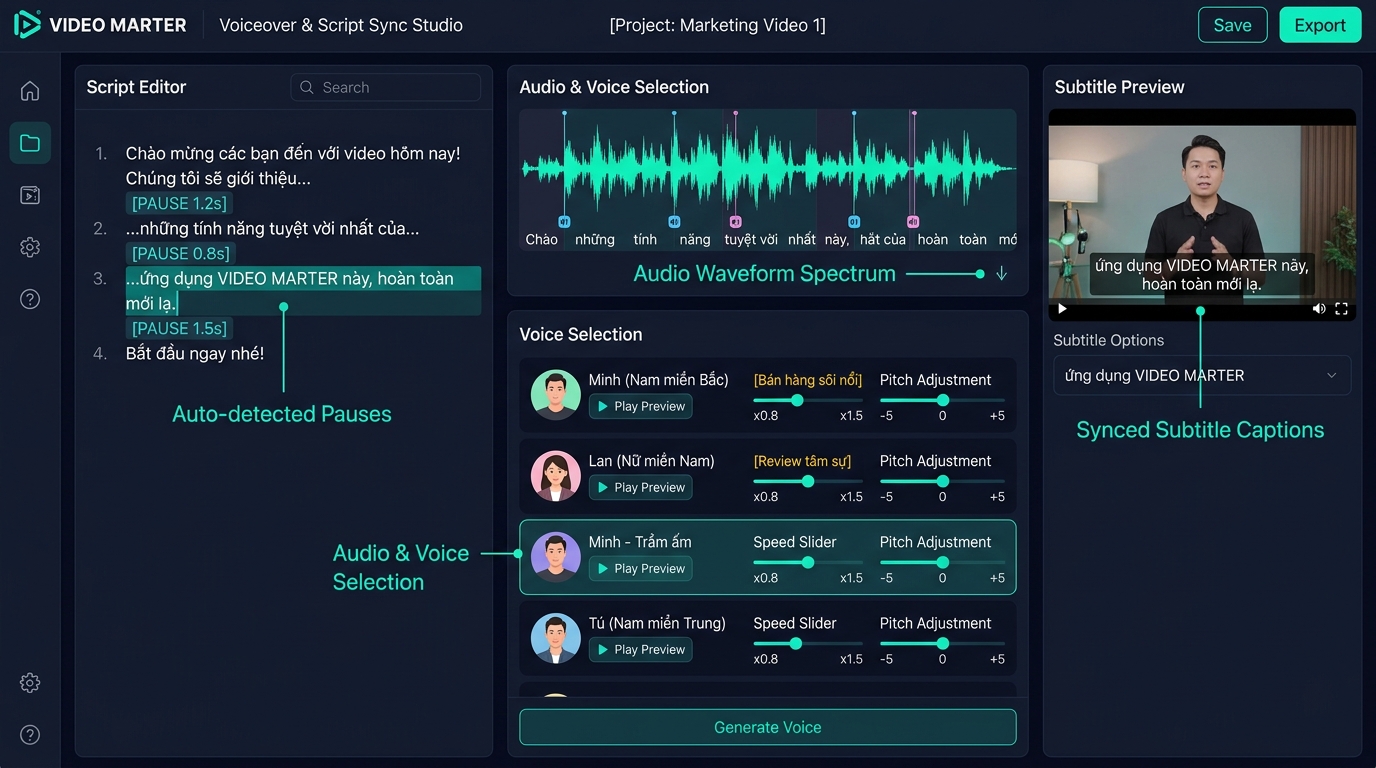
Task: Play Preview for Tú (Nam miền Trung)
Action: (x=641, y=649)
